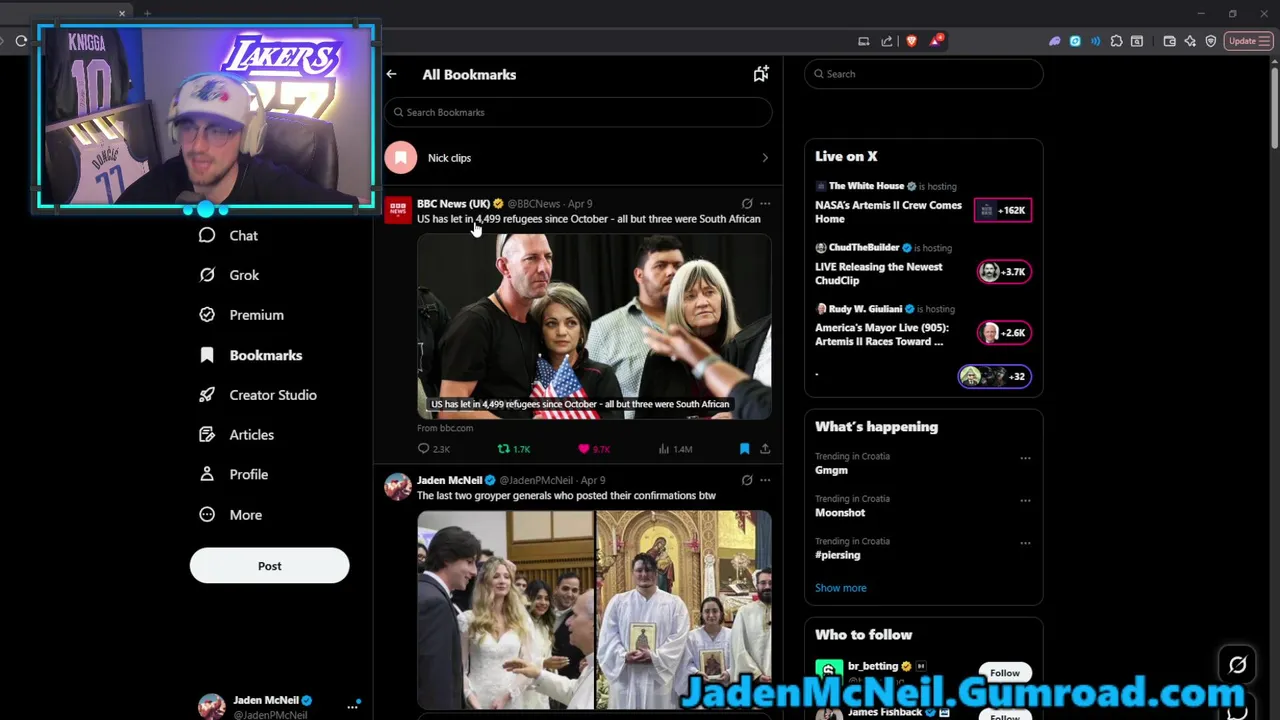This screenshot has height=720, width=1280.
Task: Reply to the BBC News post
Action: 434,449
